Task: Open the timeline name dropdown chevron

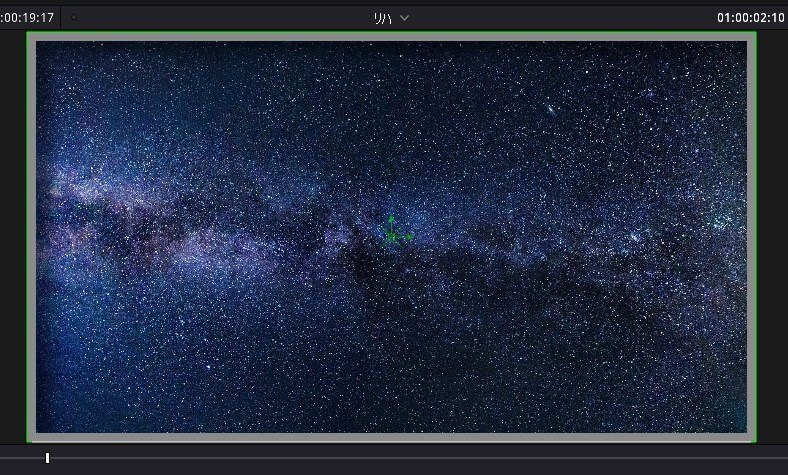Action: coord(405,18)
